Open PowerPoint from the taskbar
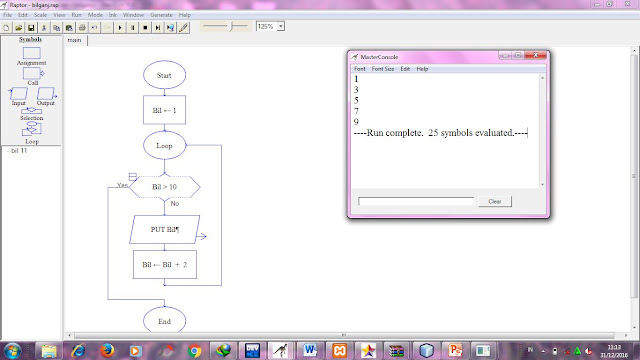640x360 pixels. pyautogui.click(x=455, y=351)
